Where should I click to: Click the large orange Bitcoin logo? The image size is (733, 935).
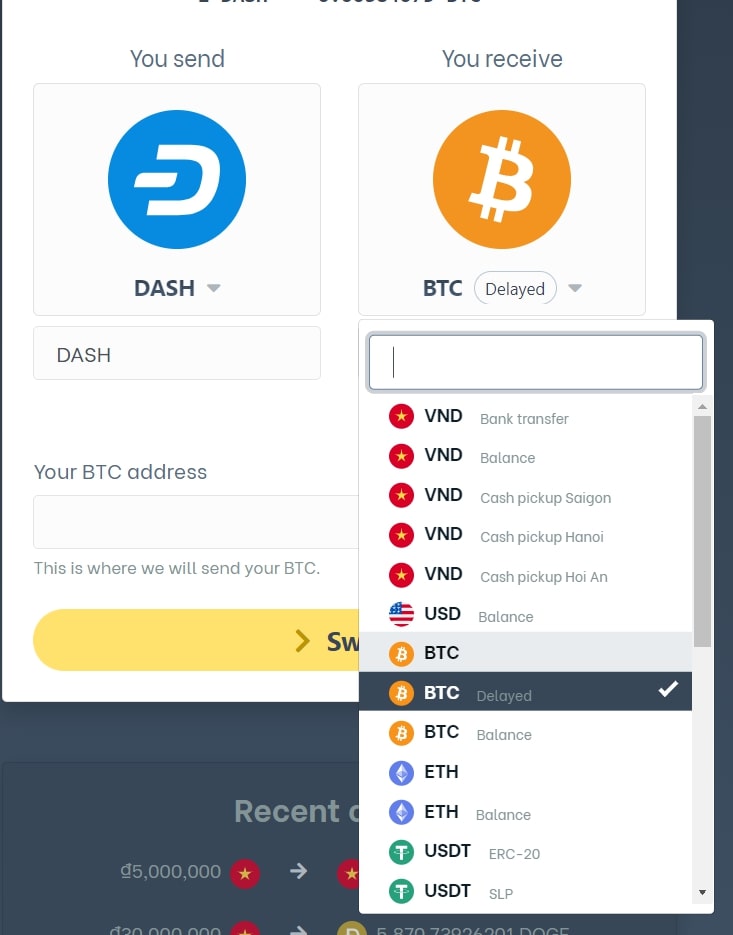502,179
